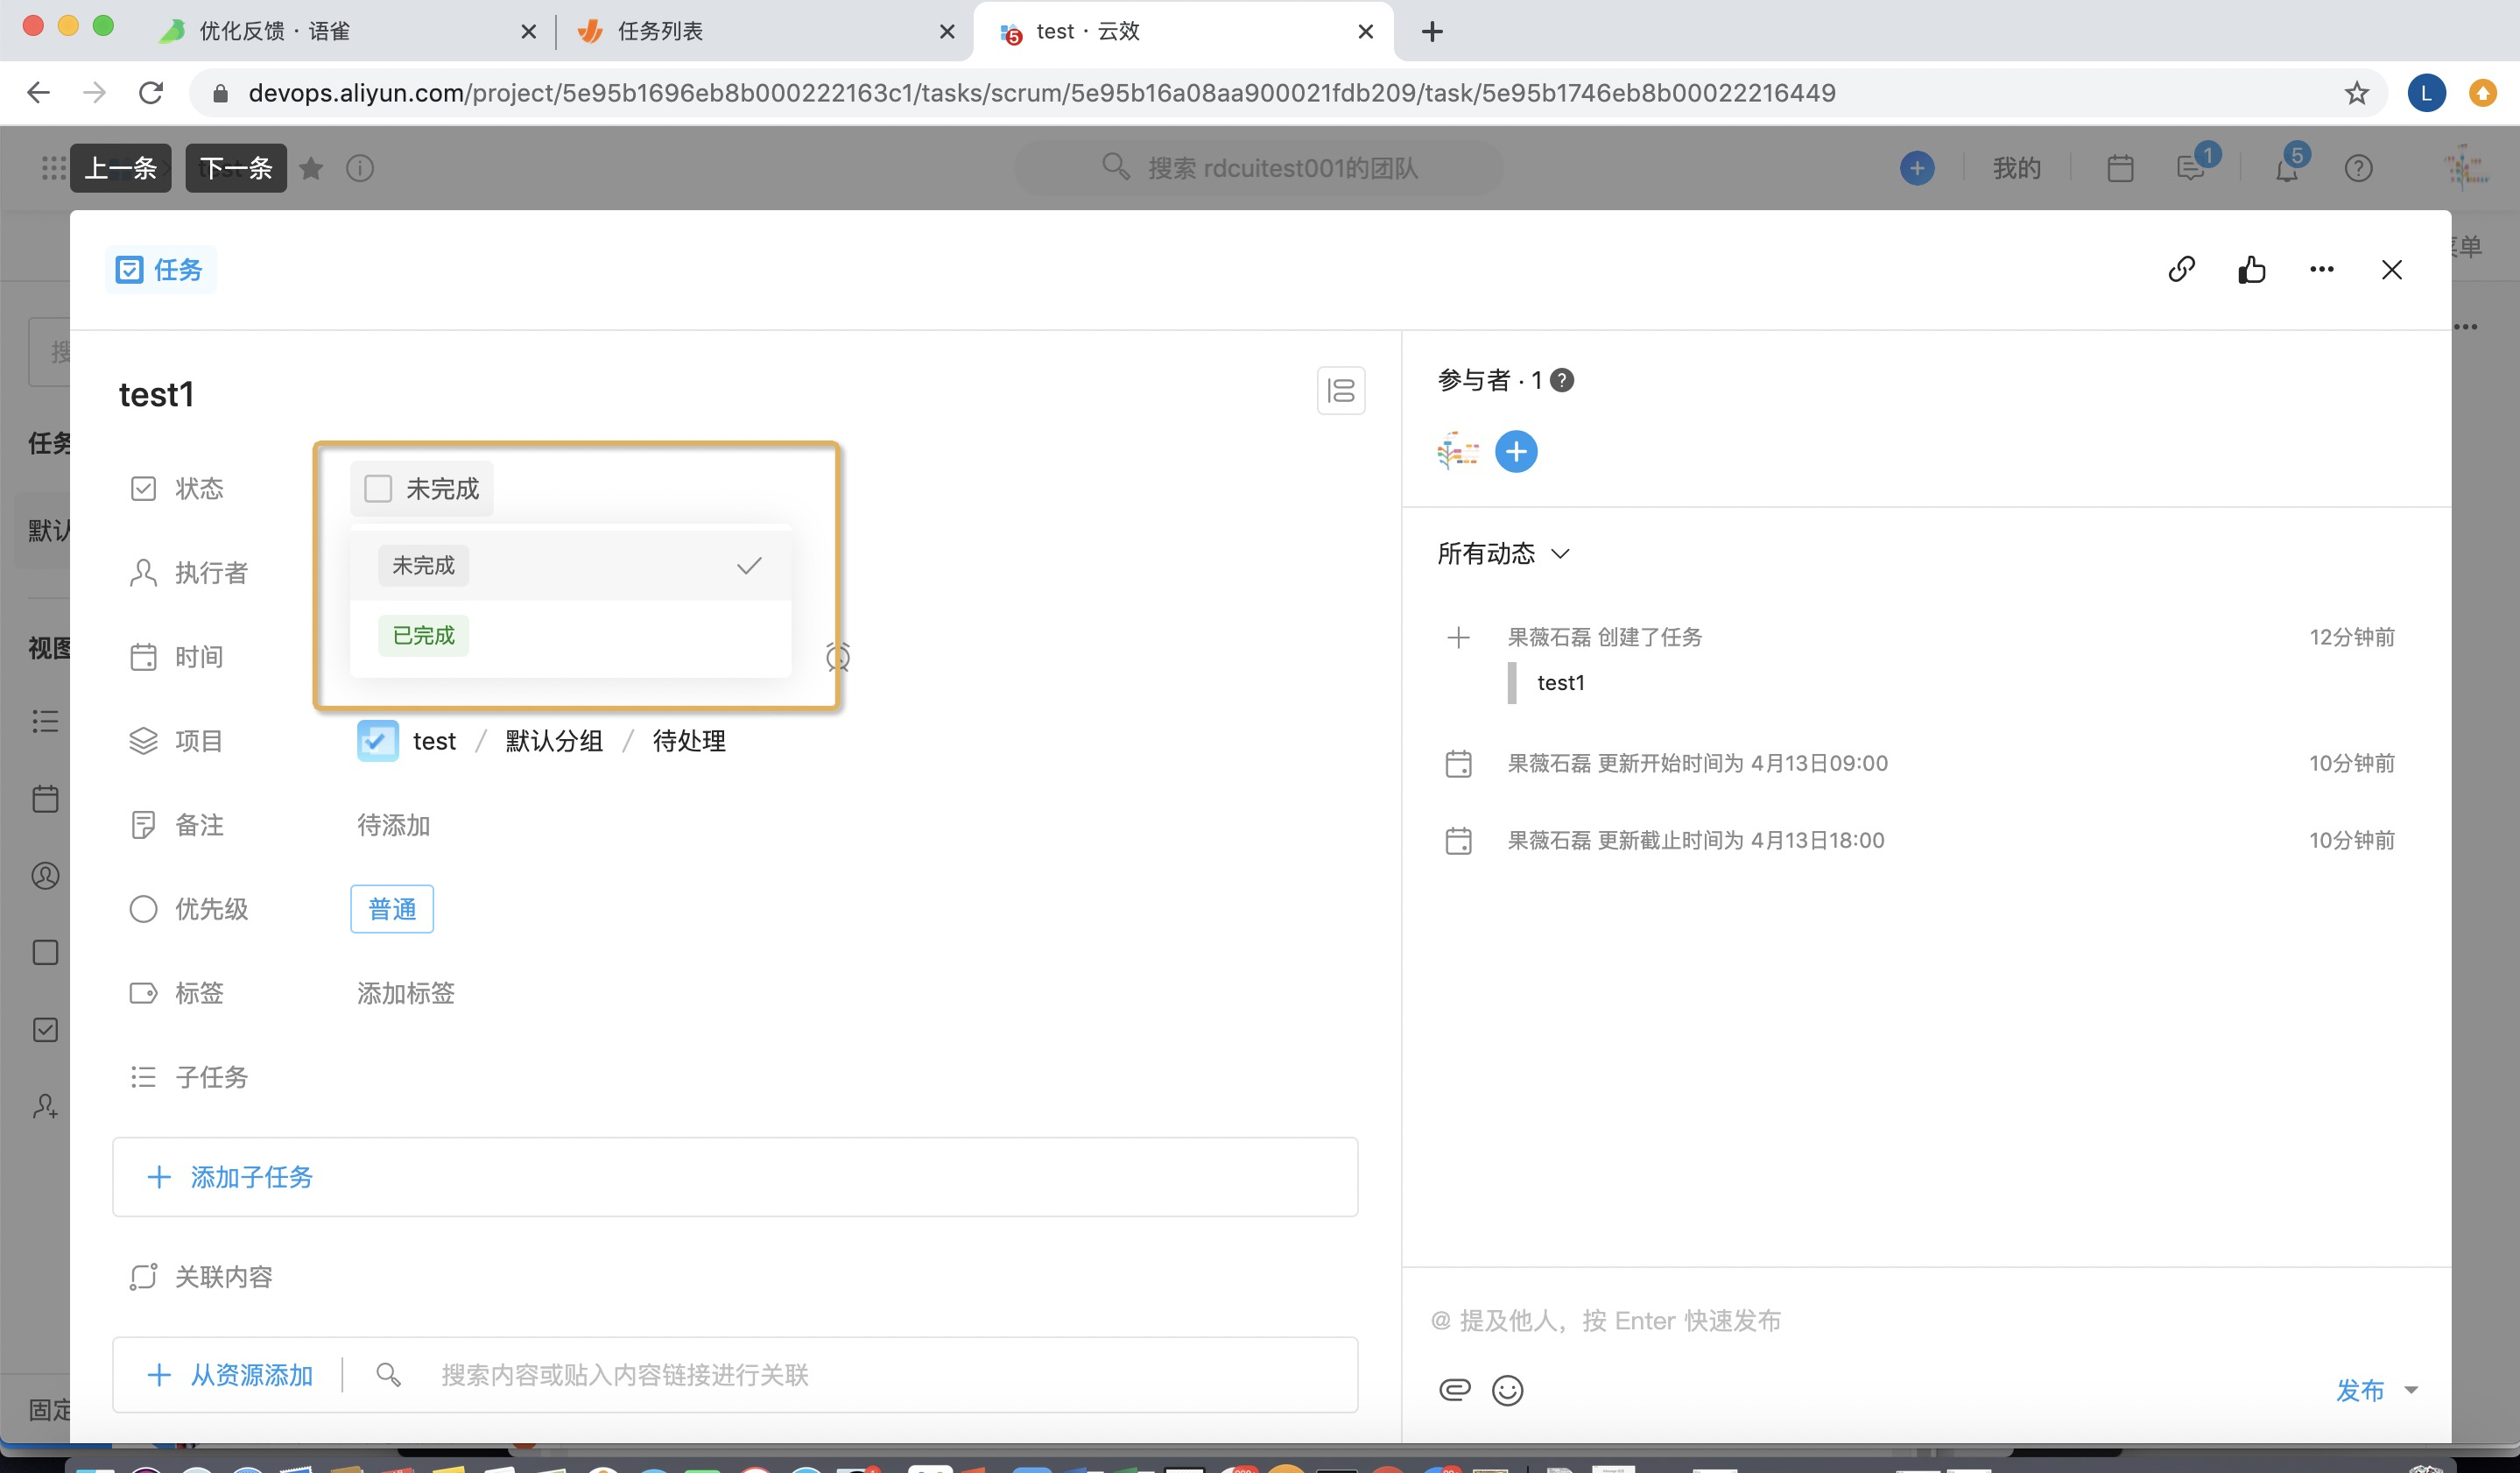This screenshot has width=2520, height=1473.
Task: Toggle the task layout view icon beside title
Action: pyautogui.click(x=1341, y=390)
